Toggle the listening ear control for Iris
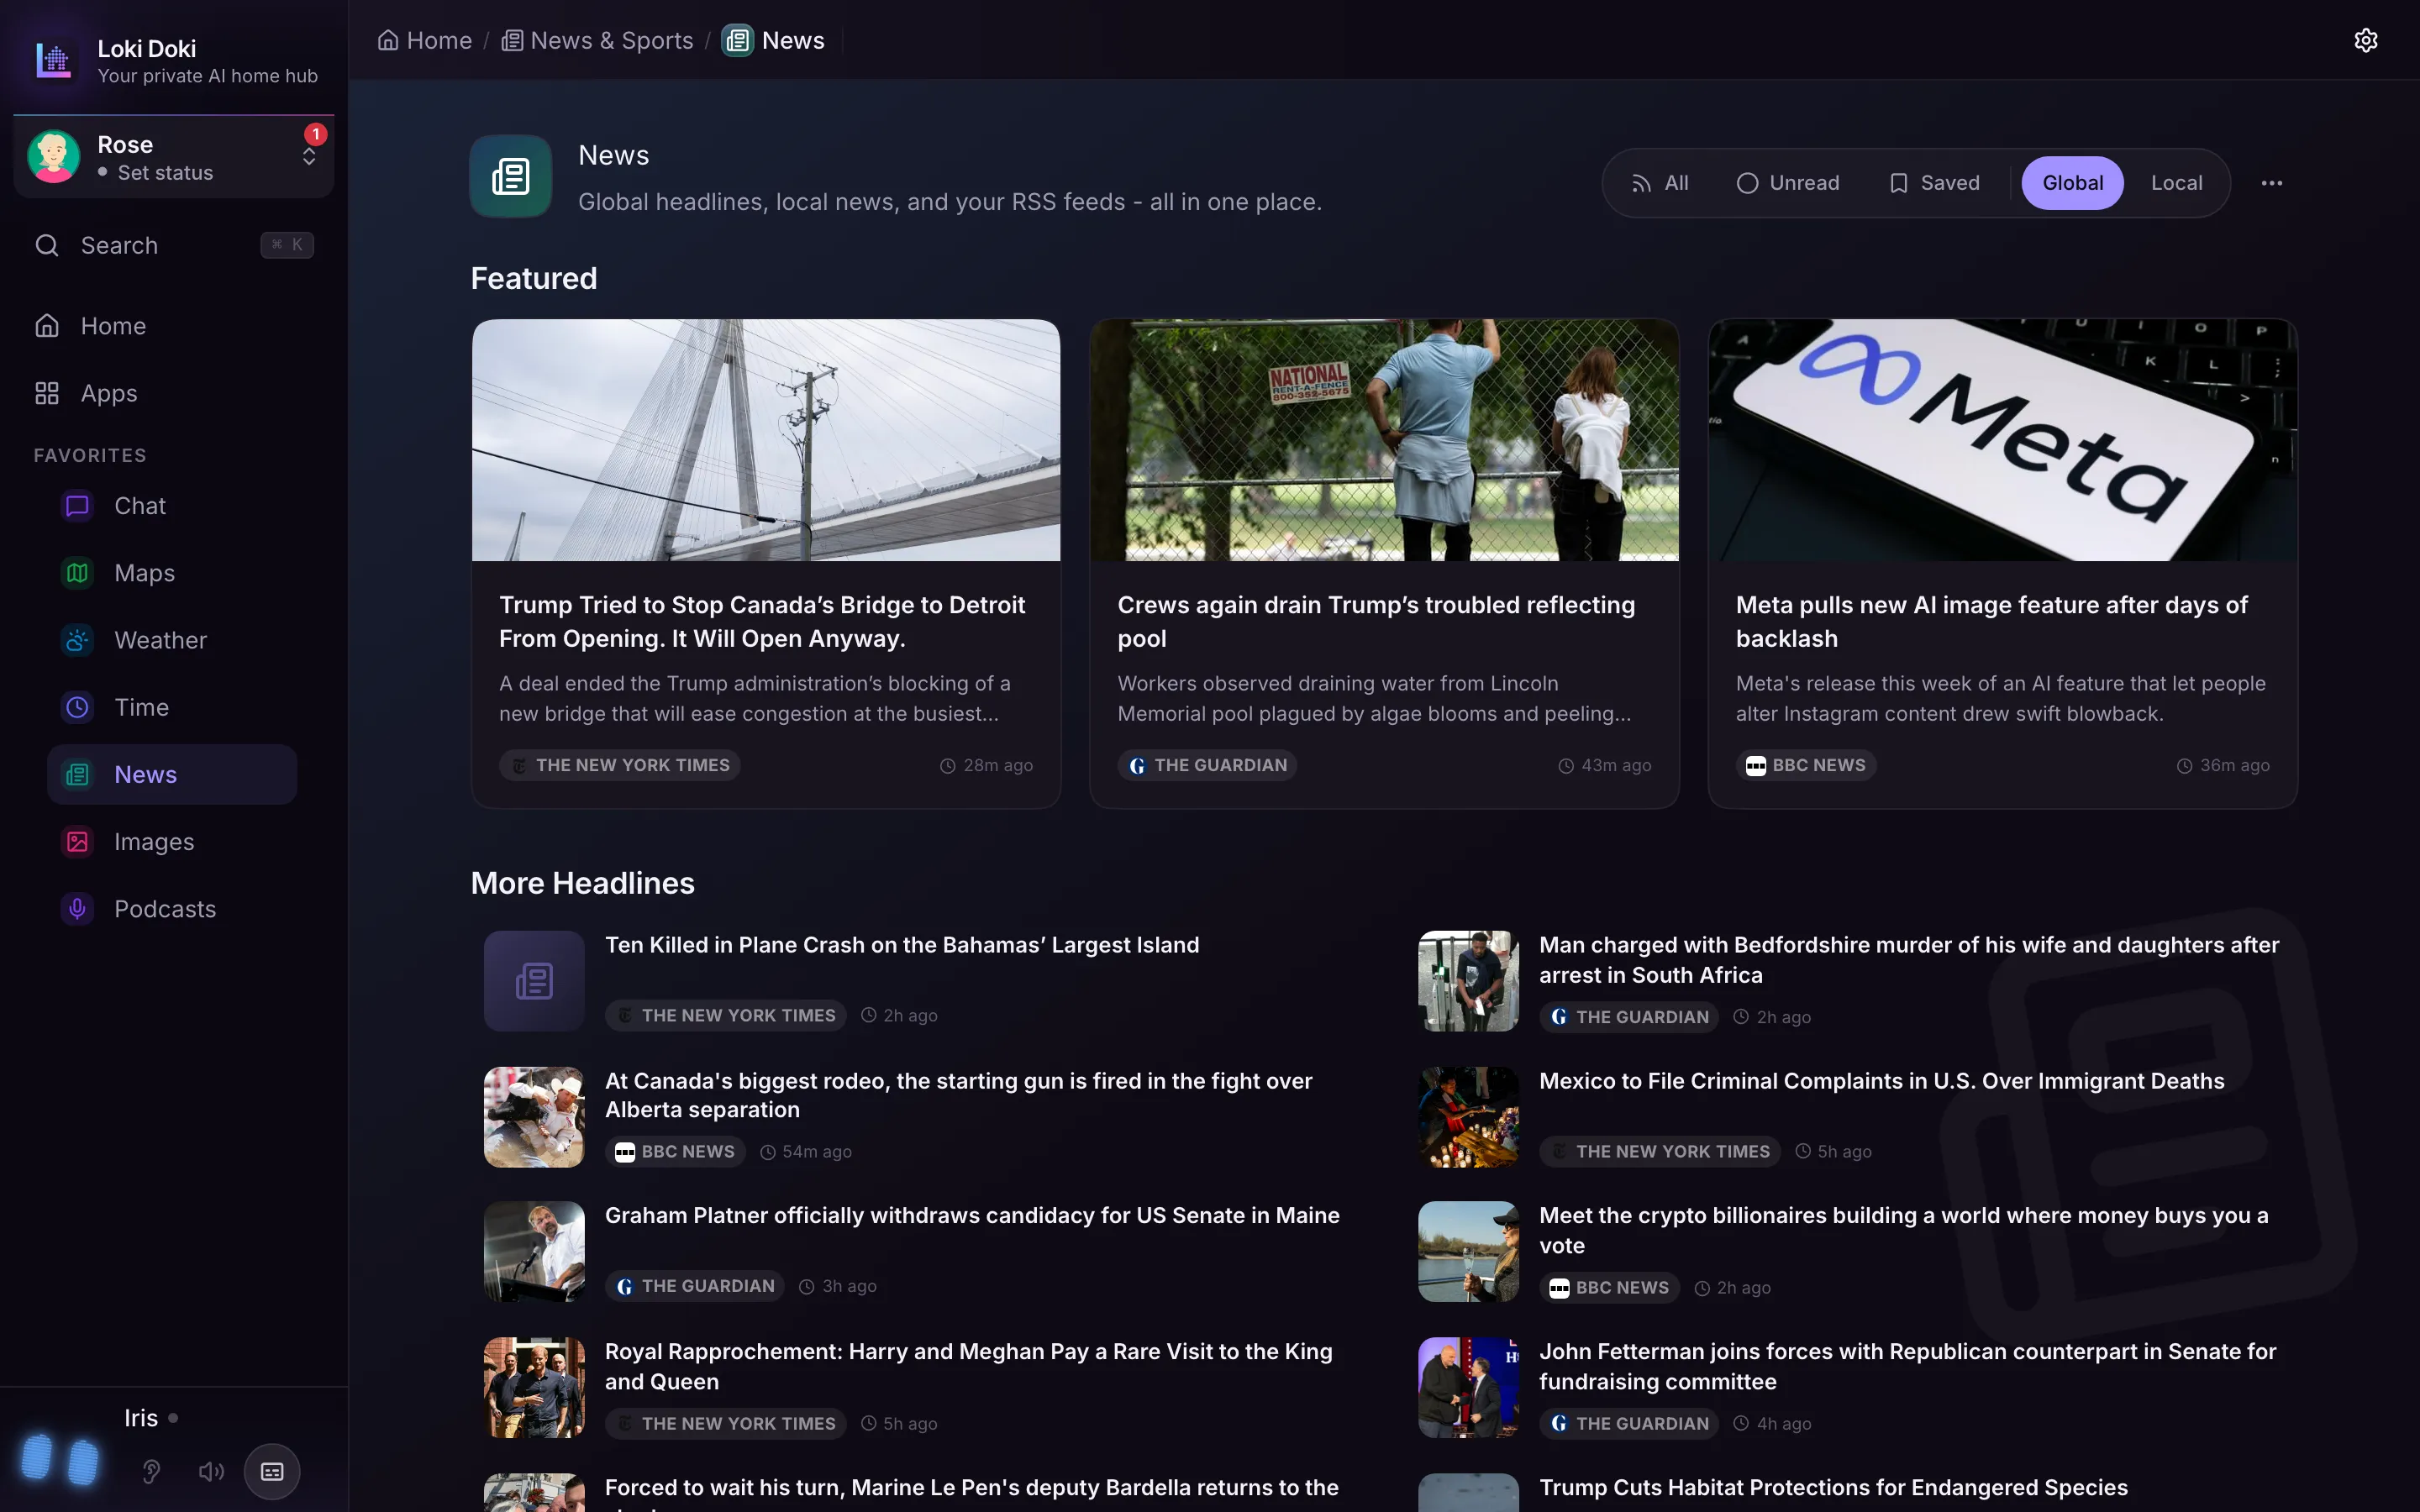Viewport: 2420px width, 1512px height. [x=151, y=1472]
